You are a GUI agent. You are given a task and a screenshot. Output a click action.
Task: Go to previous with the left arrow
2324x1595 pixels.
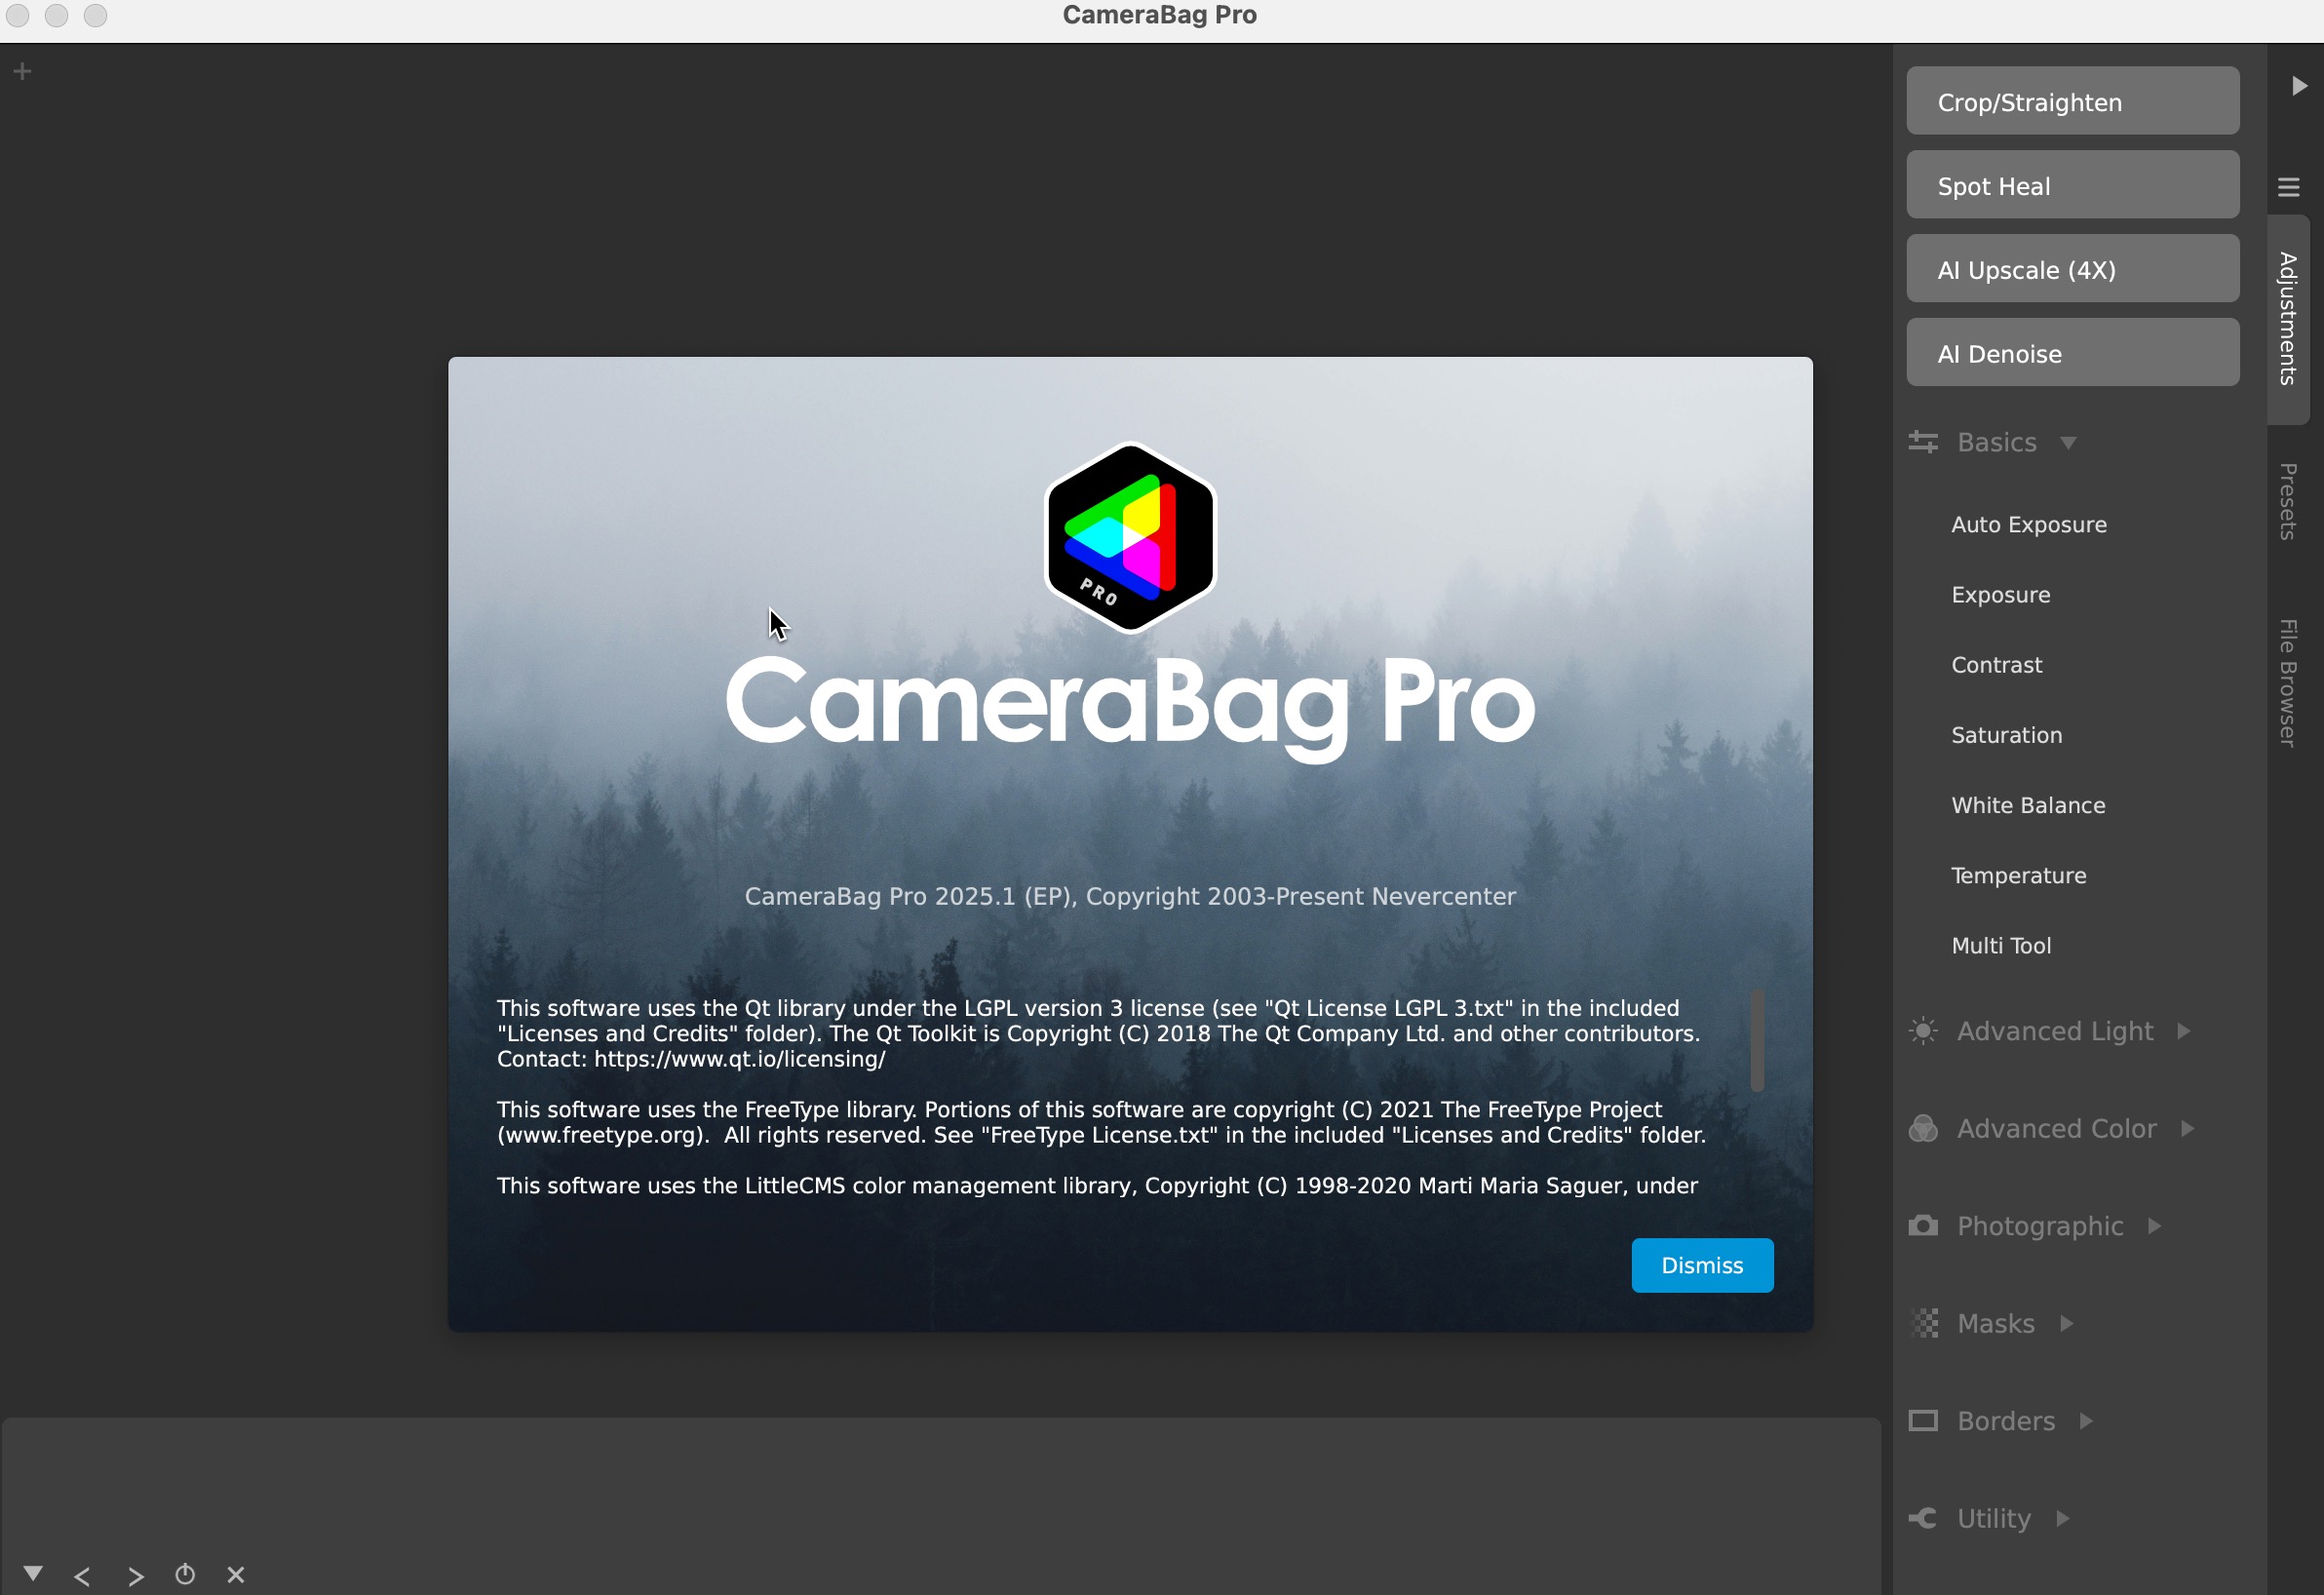82,1576
